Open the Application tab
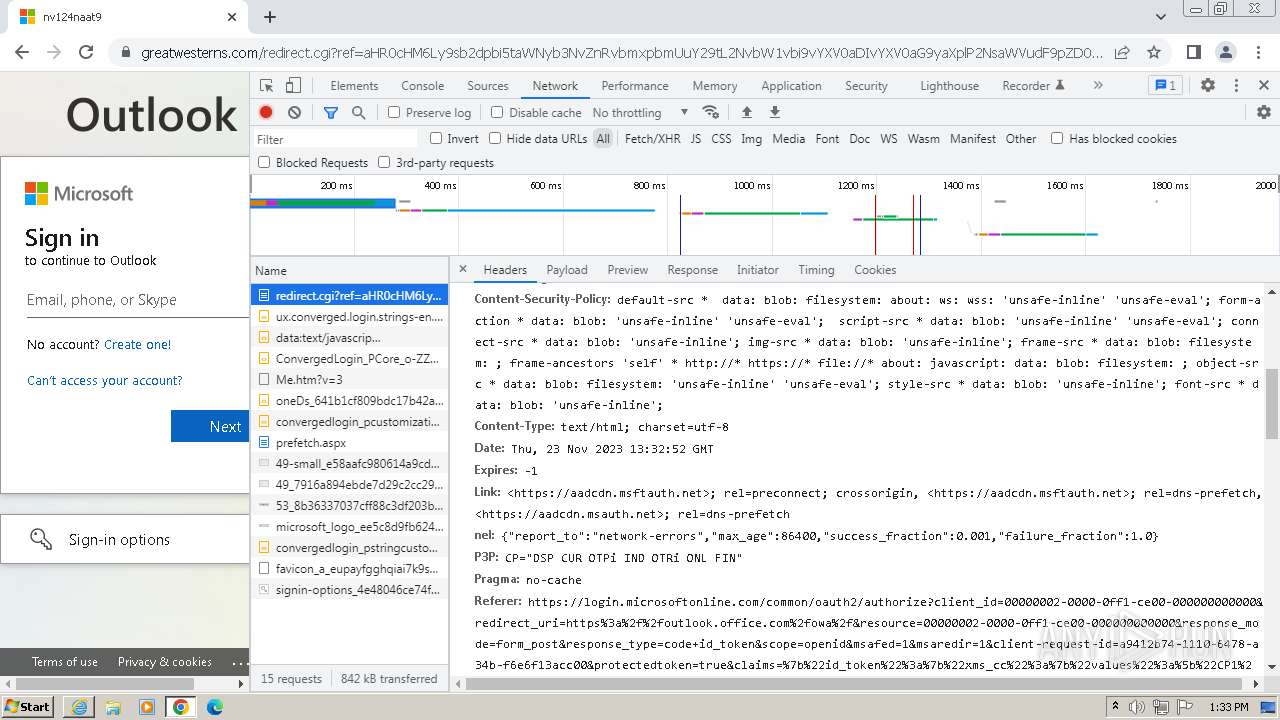Viewport: 1280px width, 720px height. (x=791, y=86)
